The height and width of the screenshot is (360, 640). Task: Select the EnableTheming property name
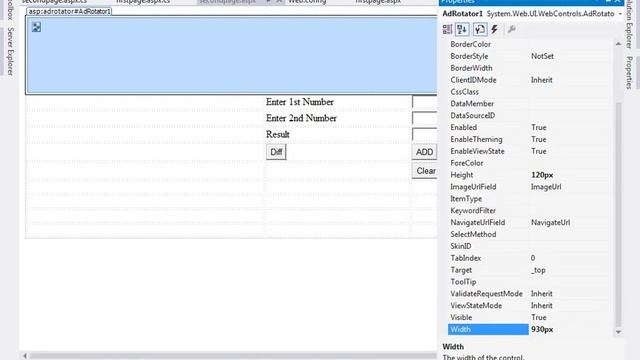coord(476,139)
